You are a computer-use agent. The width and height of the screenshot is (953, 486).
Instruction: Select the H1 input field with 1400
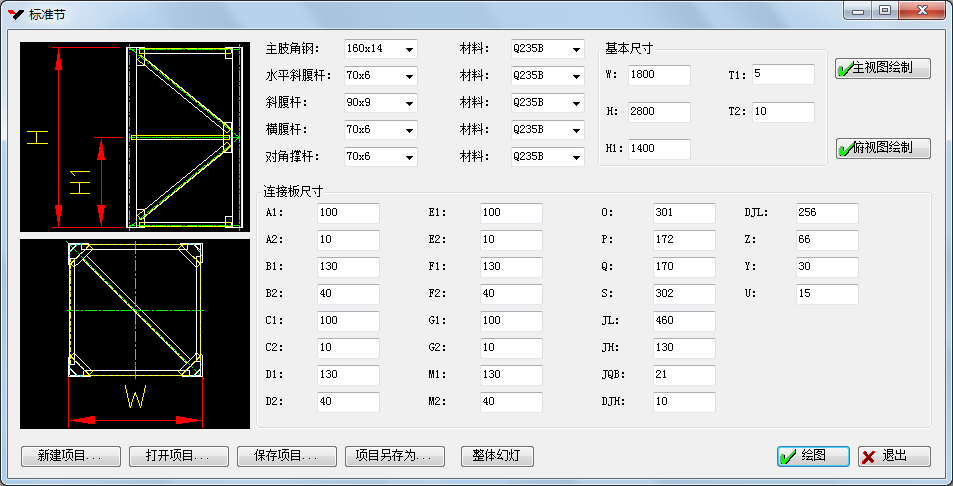[659, 148]
